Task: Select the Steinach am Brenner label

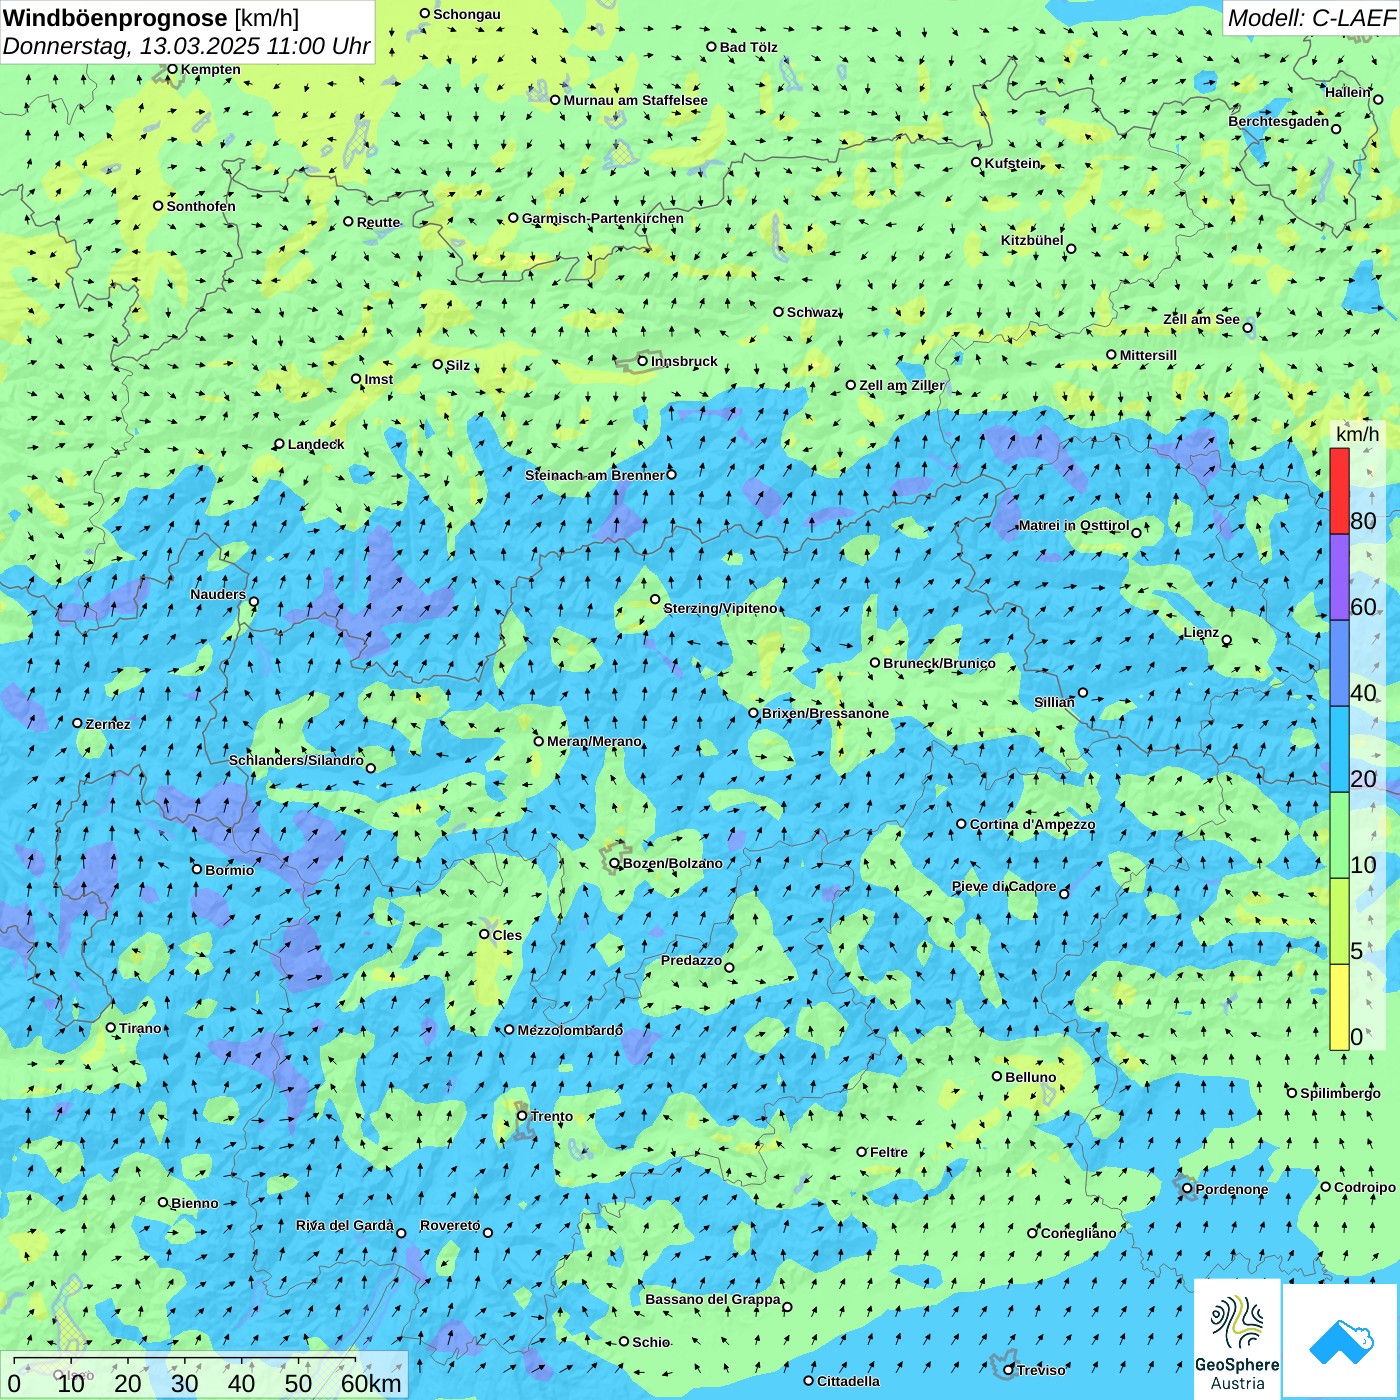Action: [x=594, y=475]
